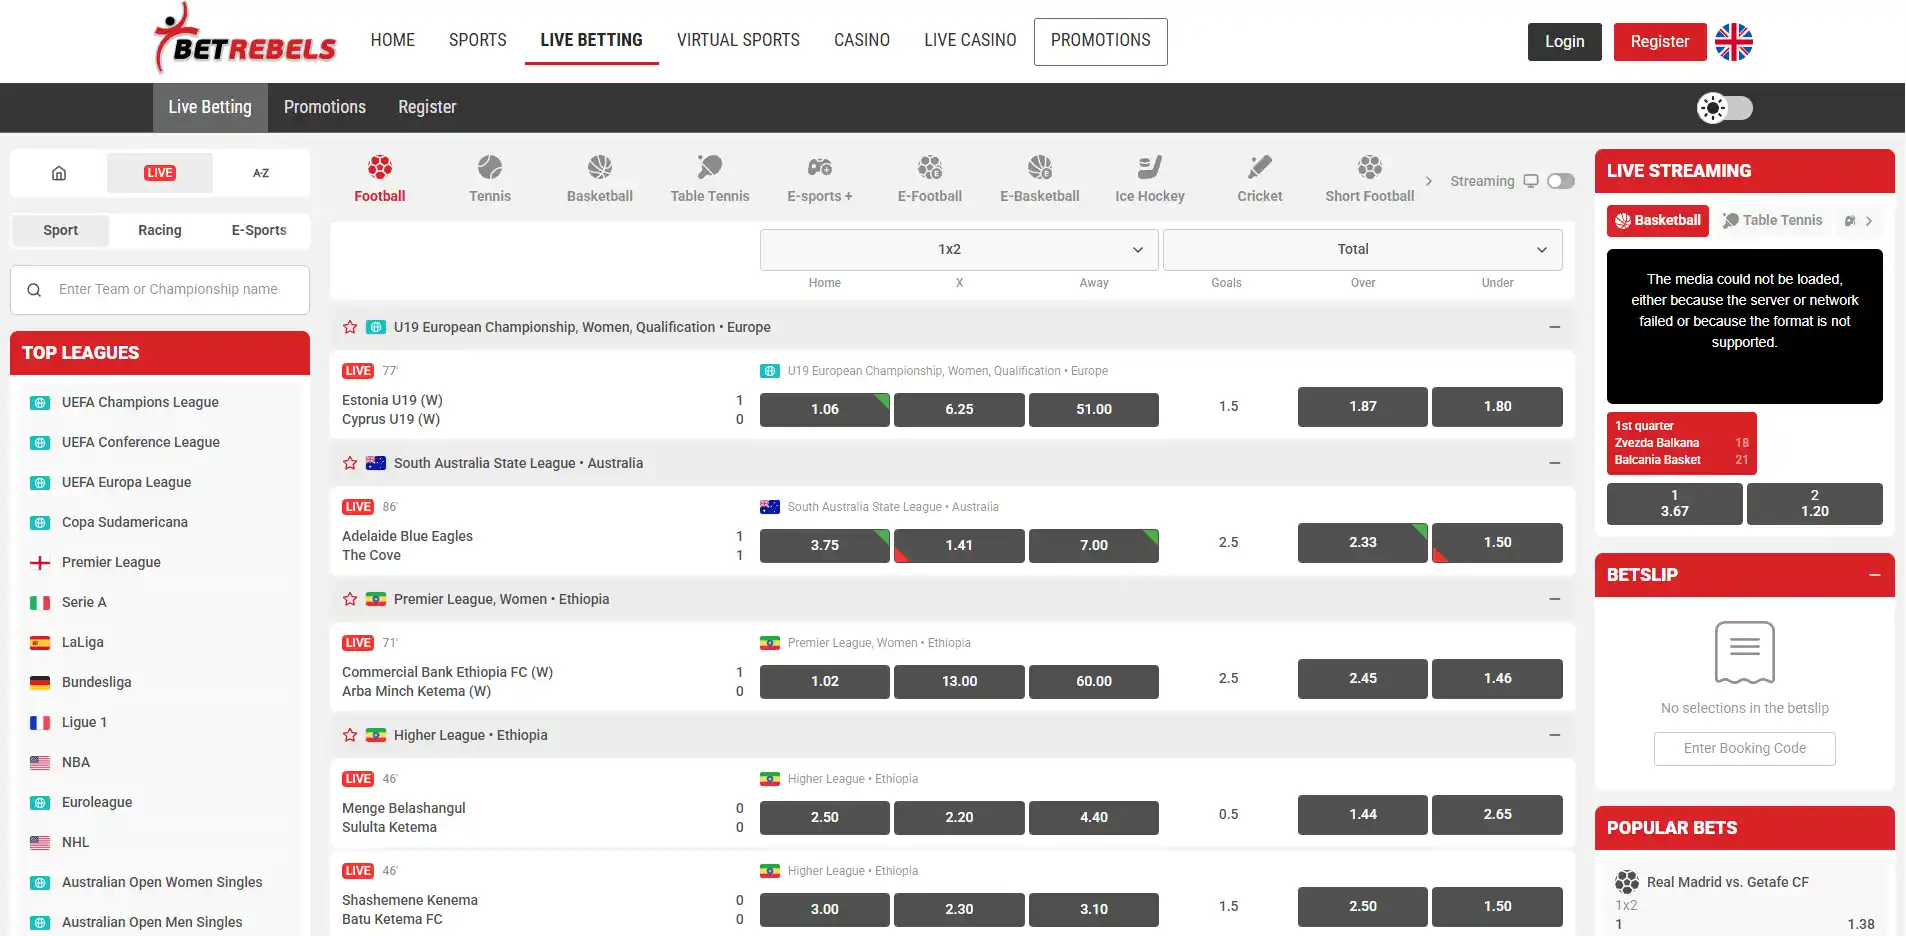
Task: Favorite the U19 European Championship league star
Action: pyautogui.click(x=350, y=327)
